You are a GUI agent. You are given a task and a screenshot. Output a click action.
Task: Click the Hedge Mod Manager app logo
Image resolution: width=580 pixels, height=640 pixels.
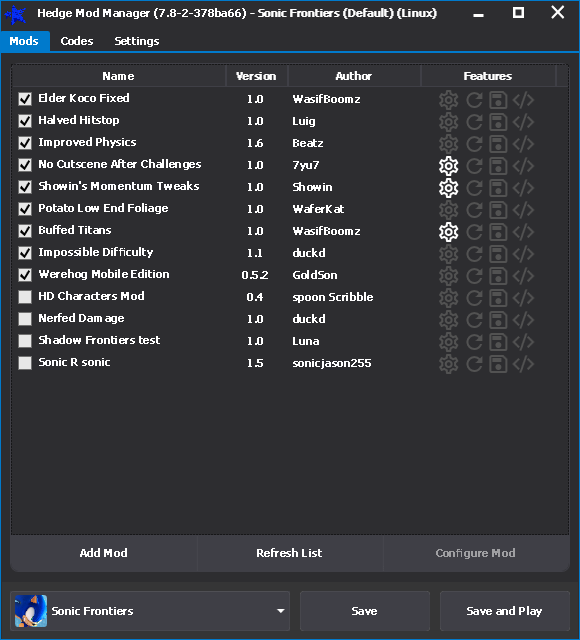point(16,14)
